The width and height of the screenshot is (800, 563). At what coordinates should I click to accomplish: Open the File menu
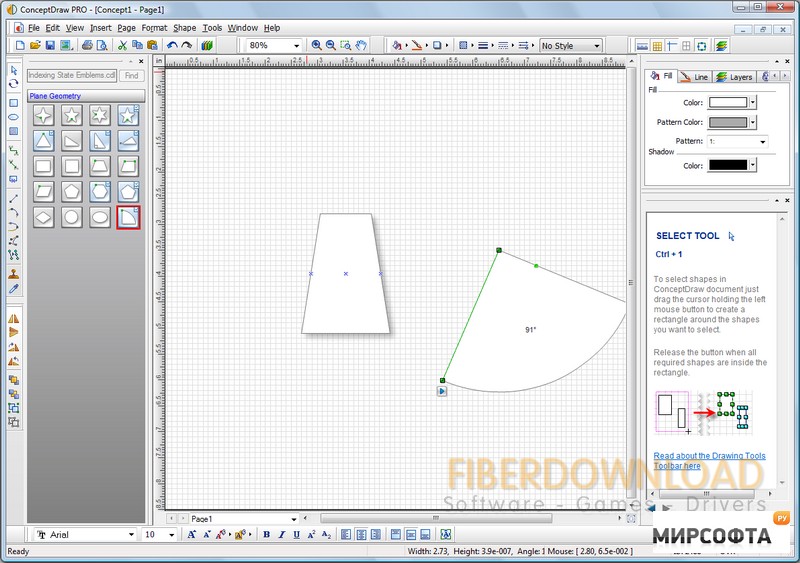click(x=33, y=28)
